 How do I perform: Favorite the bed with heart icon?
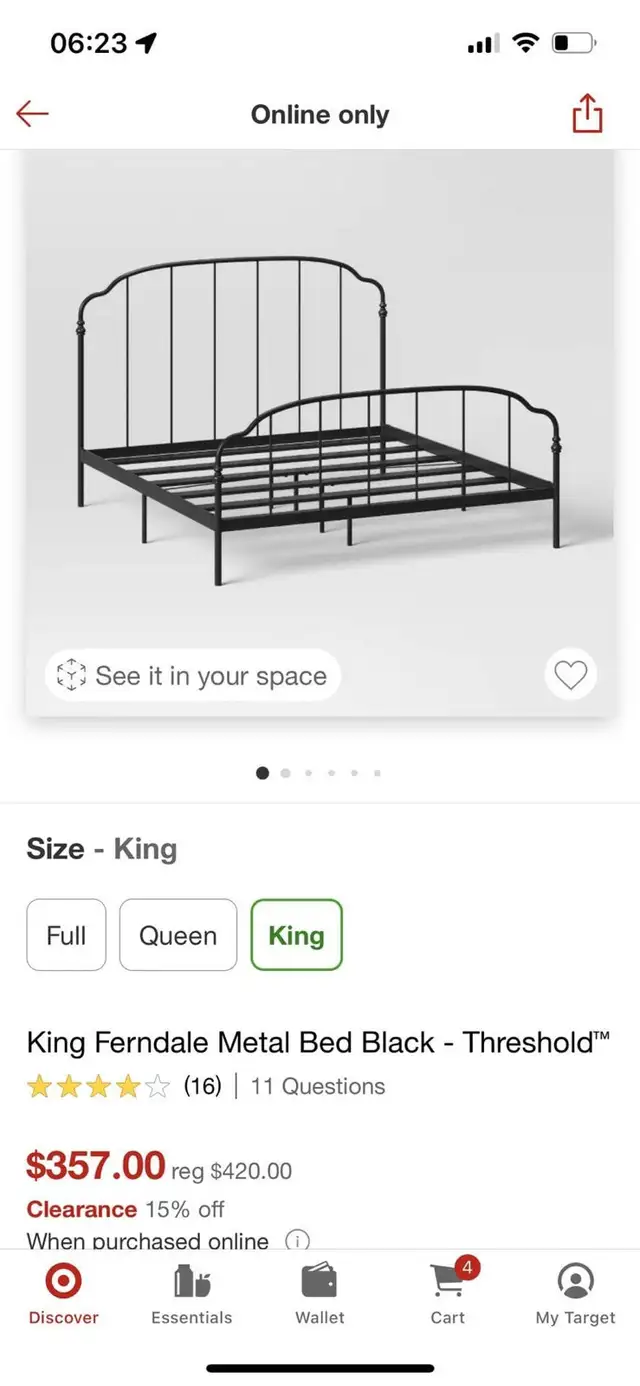[x=571, y=676]
